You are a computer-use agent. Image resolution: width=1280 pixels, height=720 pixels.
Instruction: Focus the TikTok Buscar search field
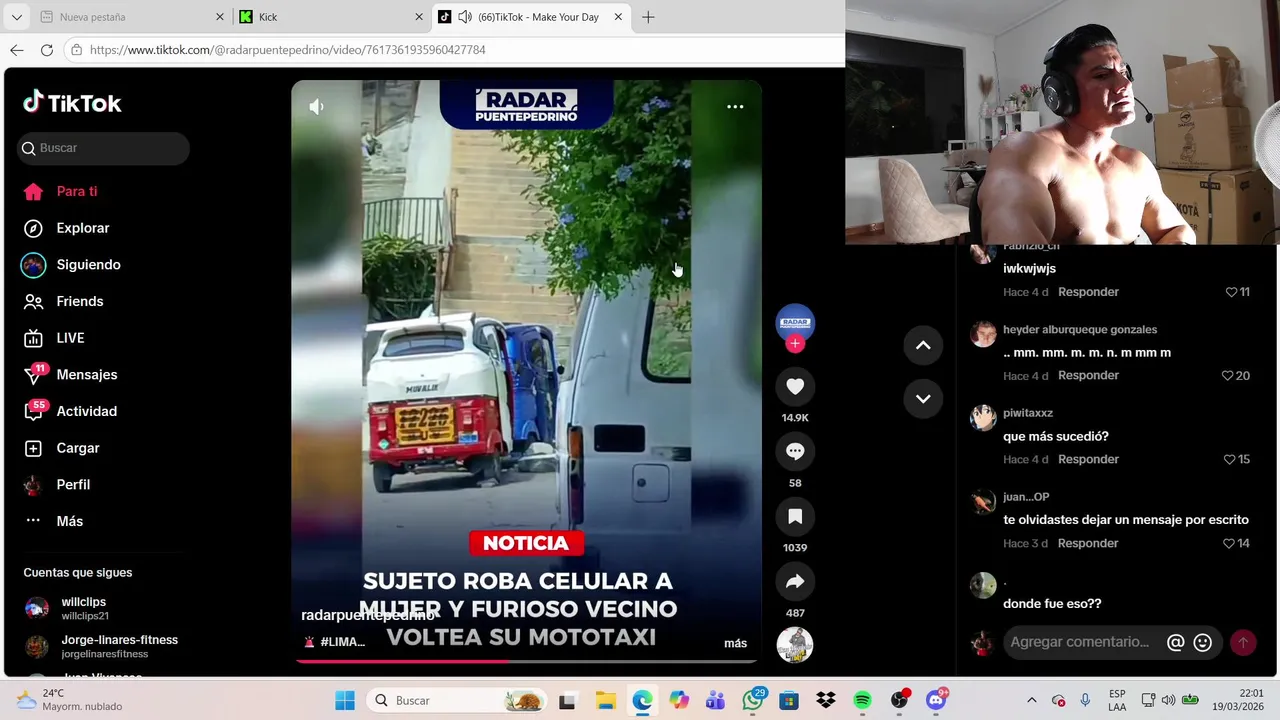(x=104, y=148)
